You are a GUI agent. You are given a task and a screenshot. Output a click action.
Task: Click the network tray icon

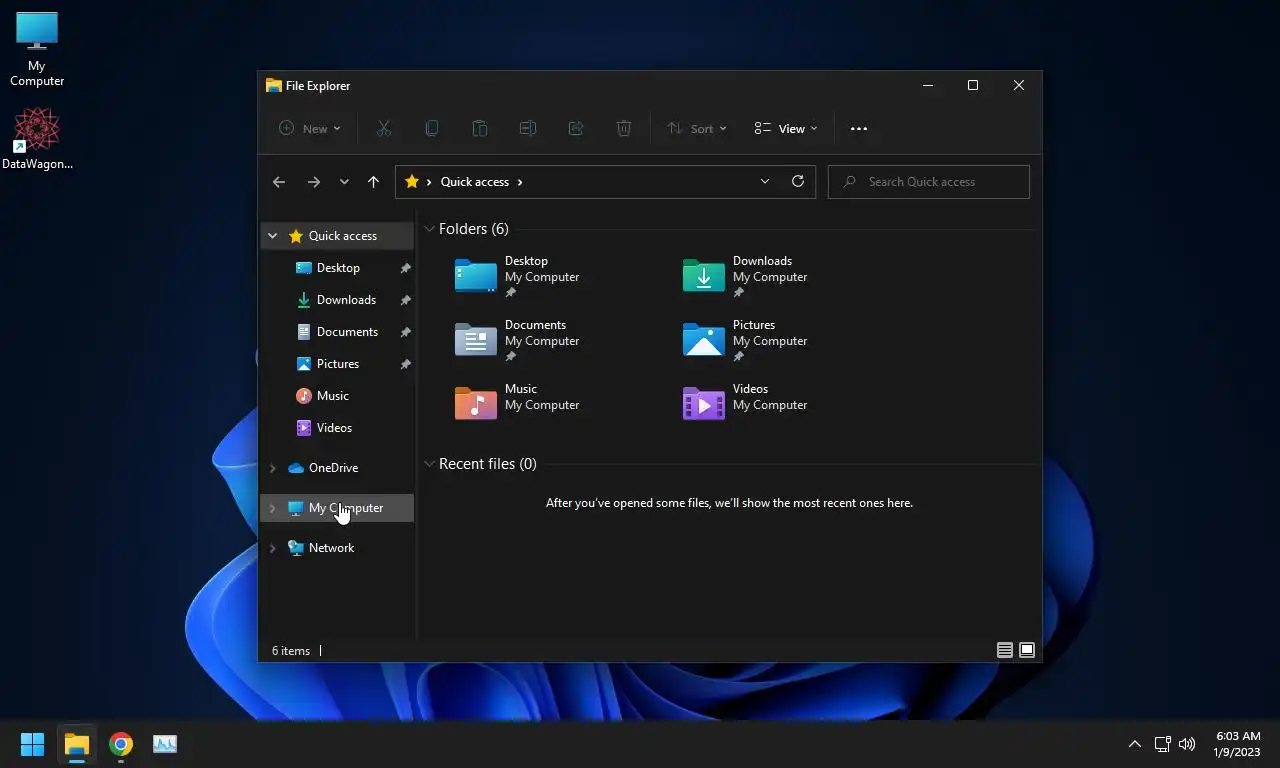[x=1162, y=744]
